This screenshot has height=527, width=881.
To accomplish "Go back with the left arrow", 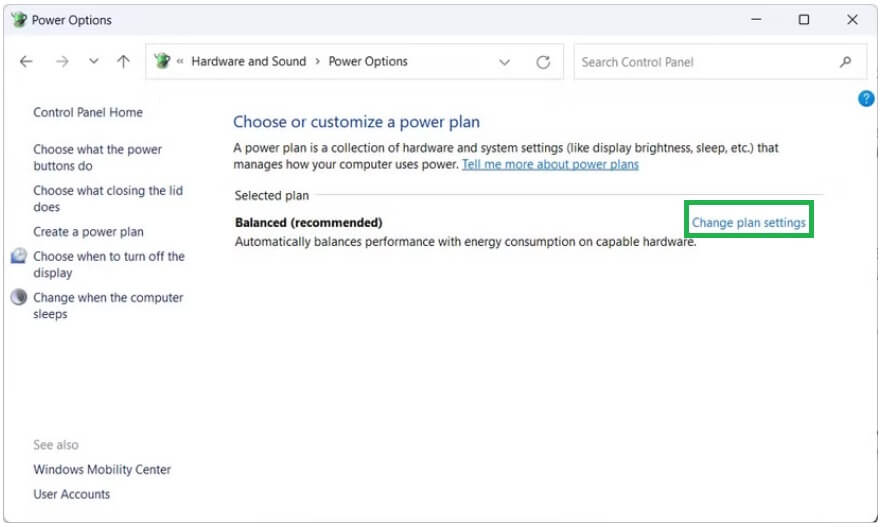I will 26,62.
